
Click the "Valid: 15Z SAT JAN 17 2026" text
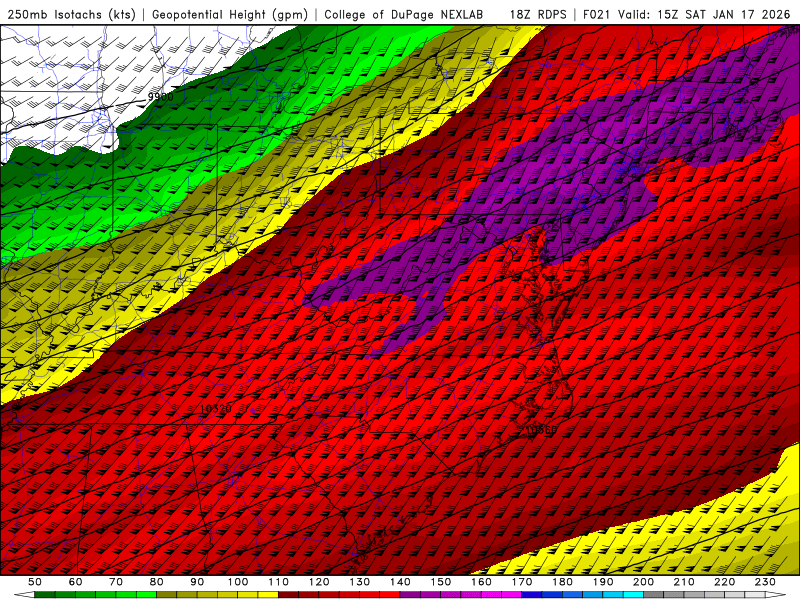(704, 14)
